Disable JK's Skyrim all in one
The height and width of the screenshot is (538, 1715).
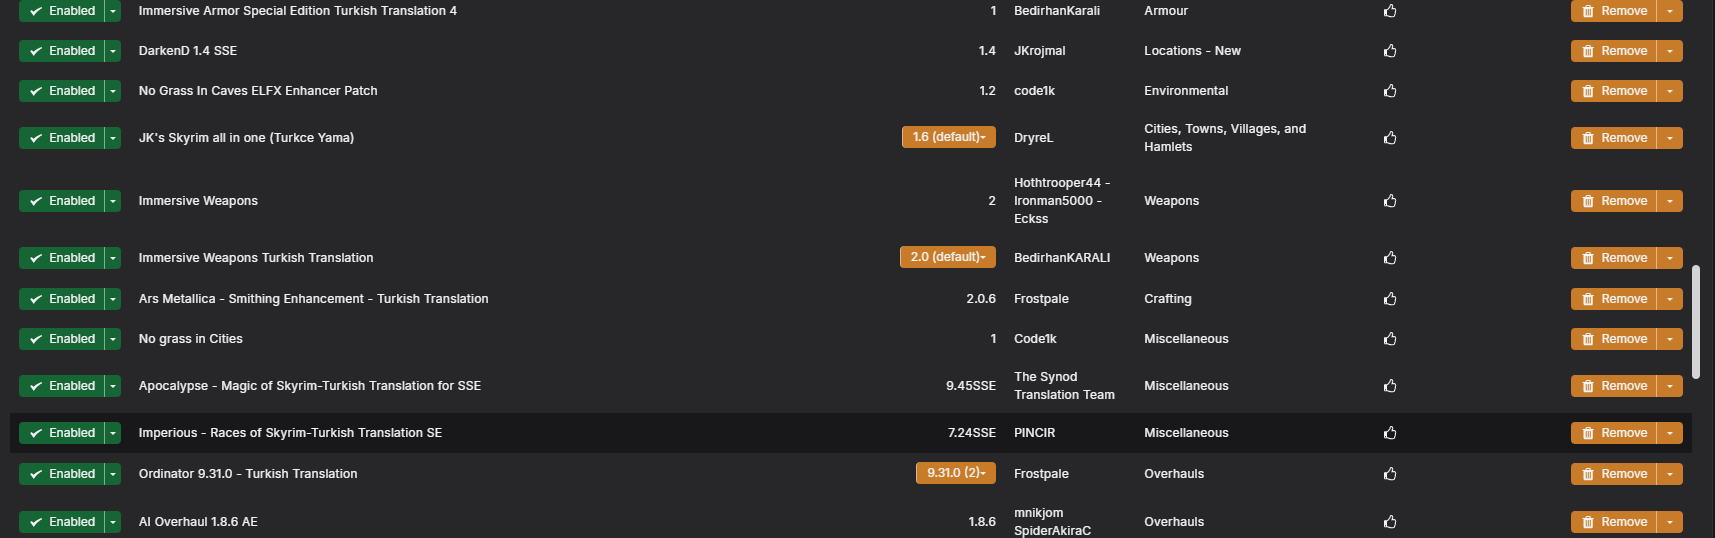point(62,138)
